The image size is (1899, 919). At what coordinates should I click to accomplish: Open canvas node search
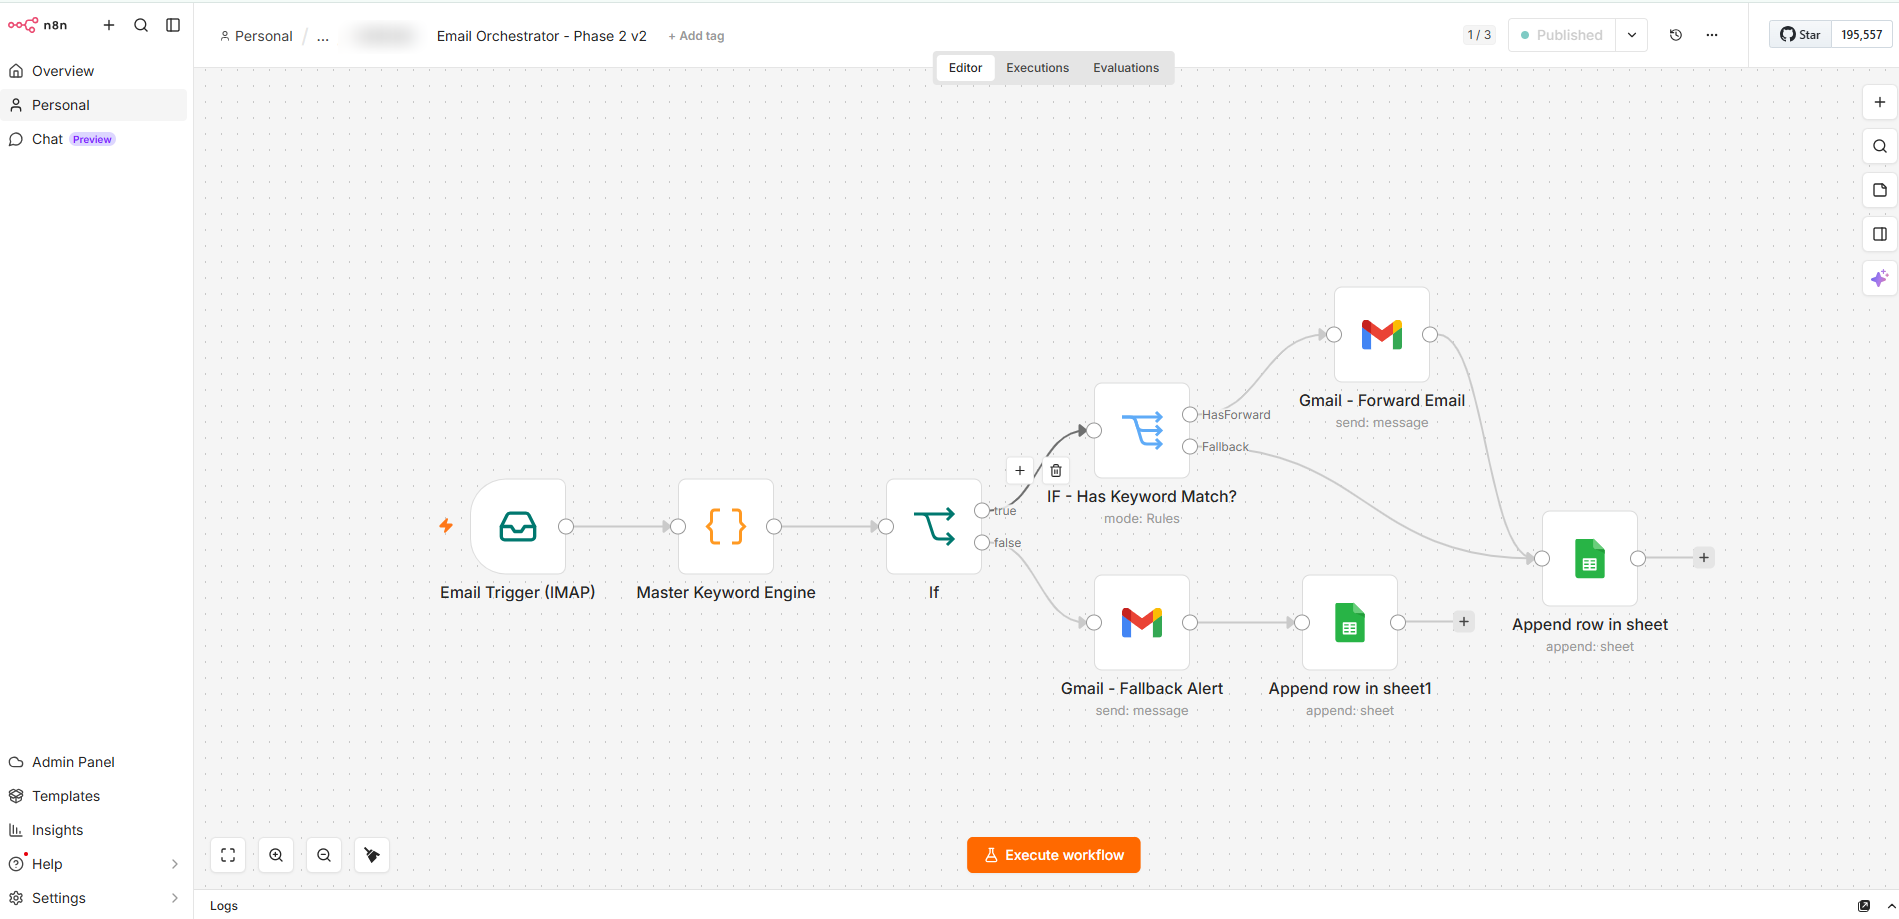point(1880,146)
